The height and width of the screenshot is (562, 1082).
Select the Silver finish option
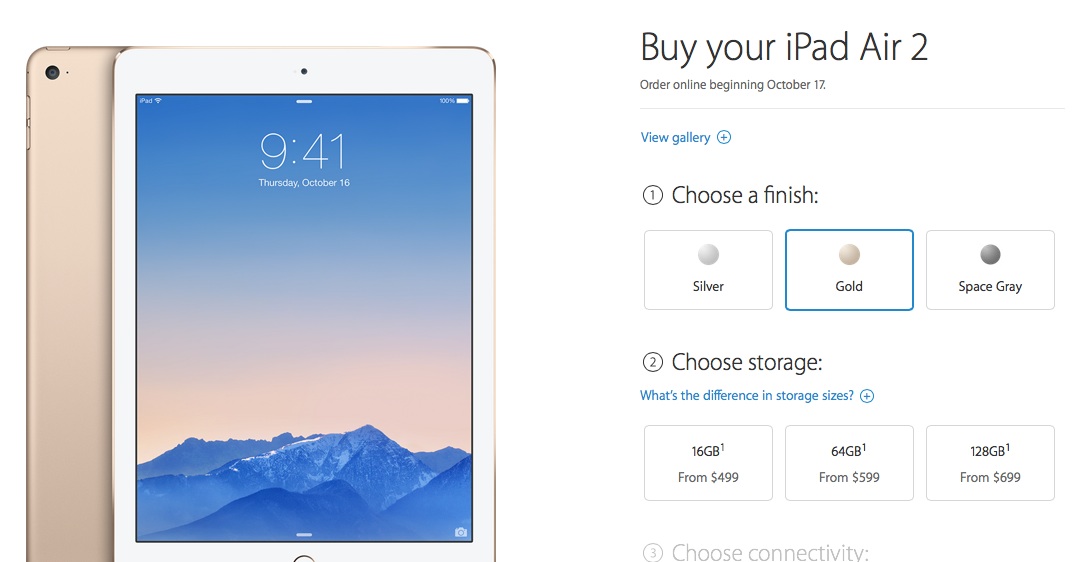click(708, 270)
